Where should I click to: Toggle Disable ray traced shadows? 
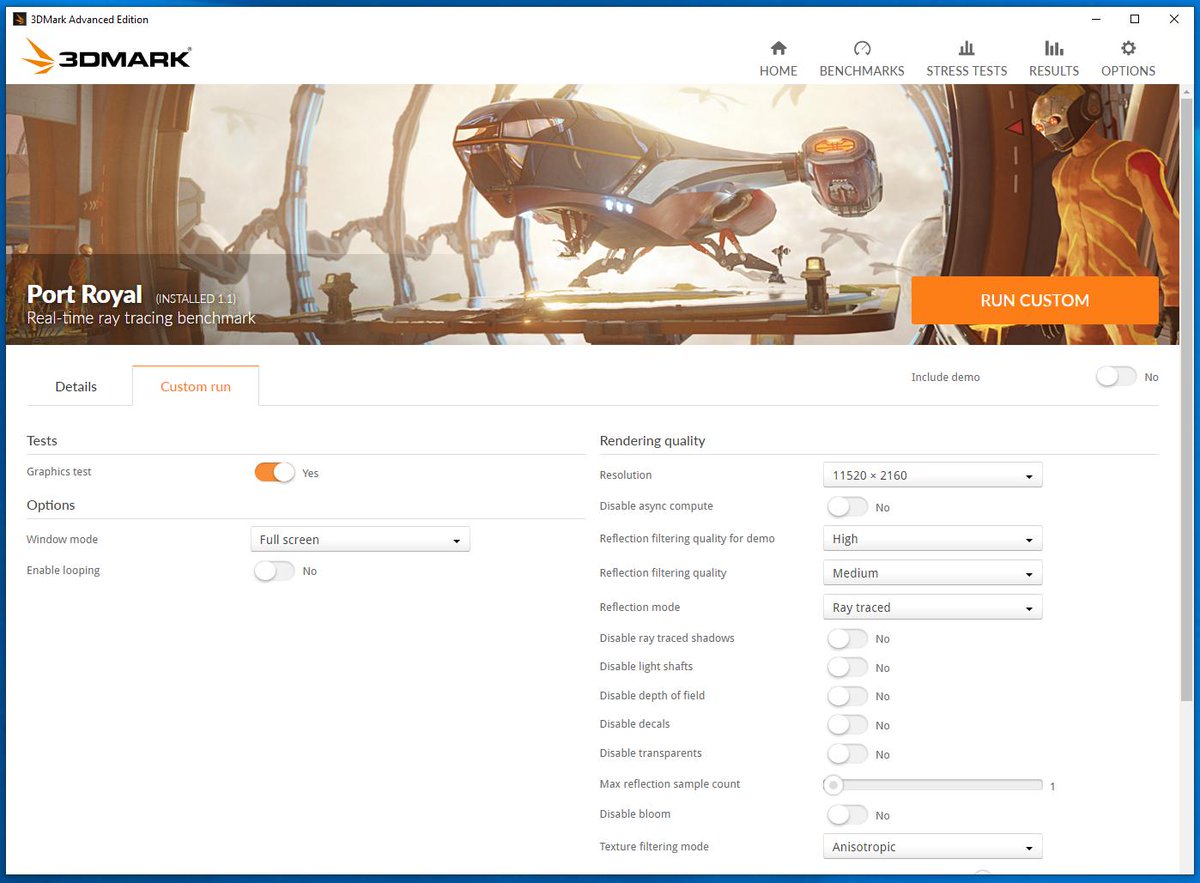(848, 638)
